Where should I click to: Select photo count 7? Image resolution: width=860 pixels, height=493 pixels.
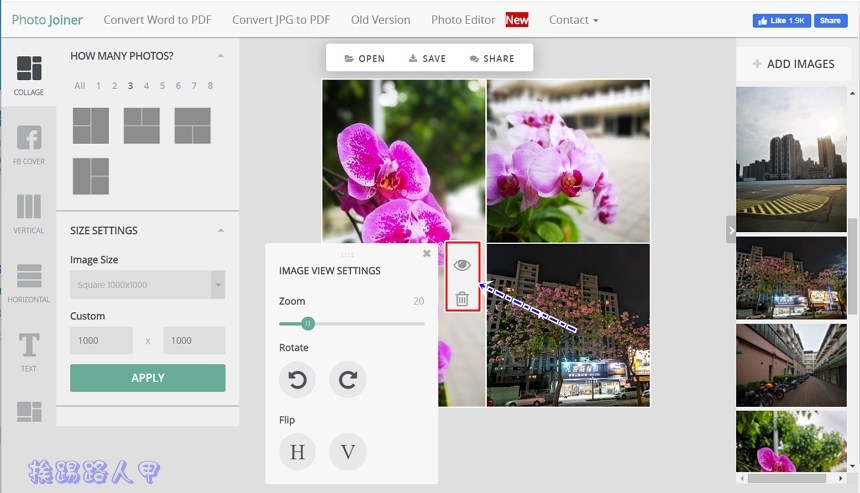[x=194, y=86]
